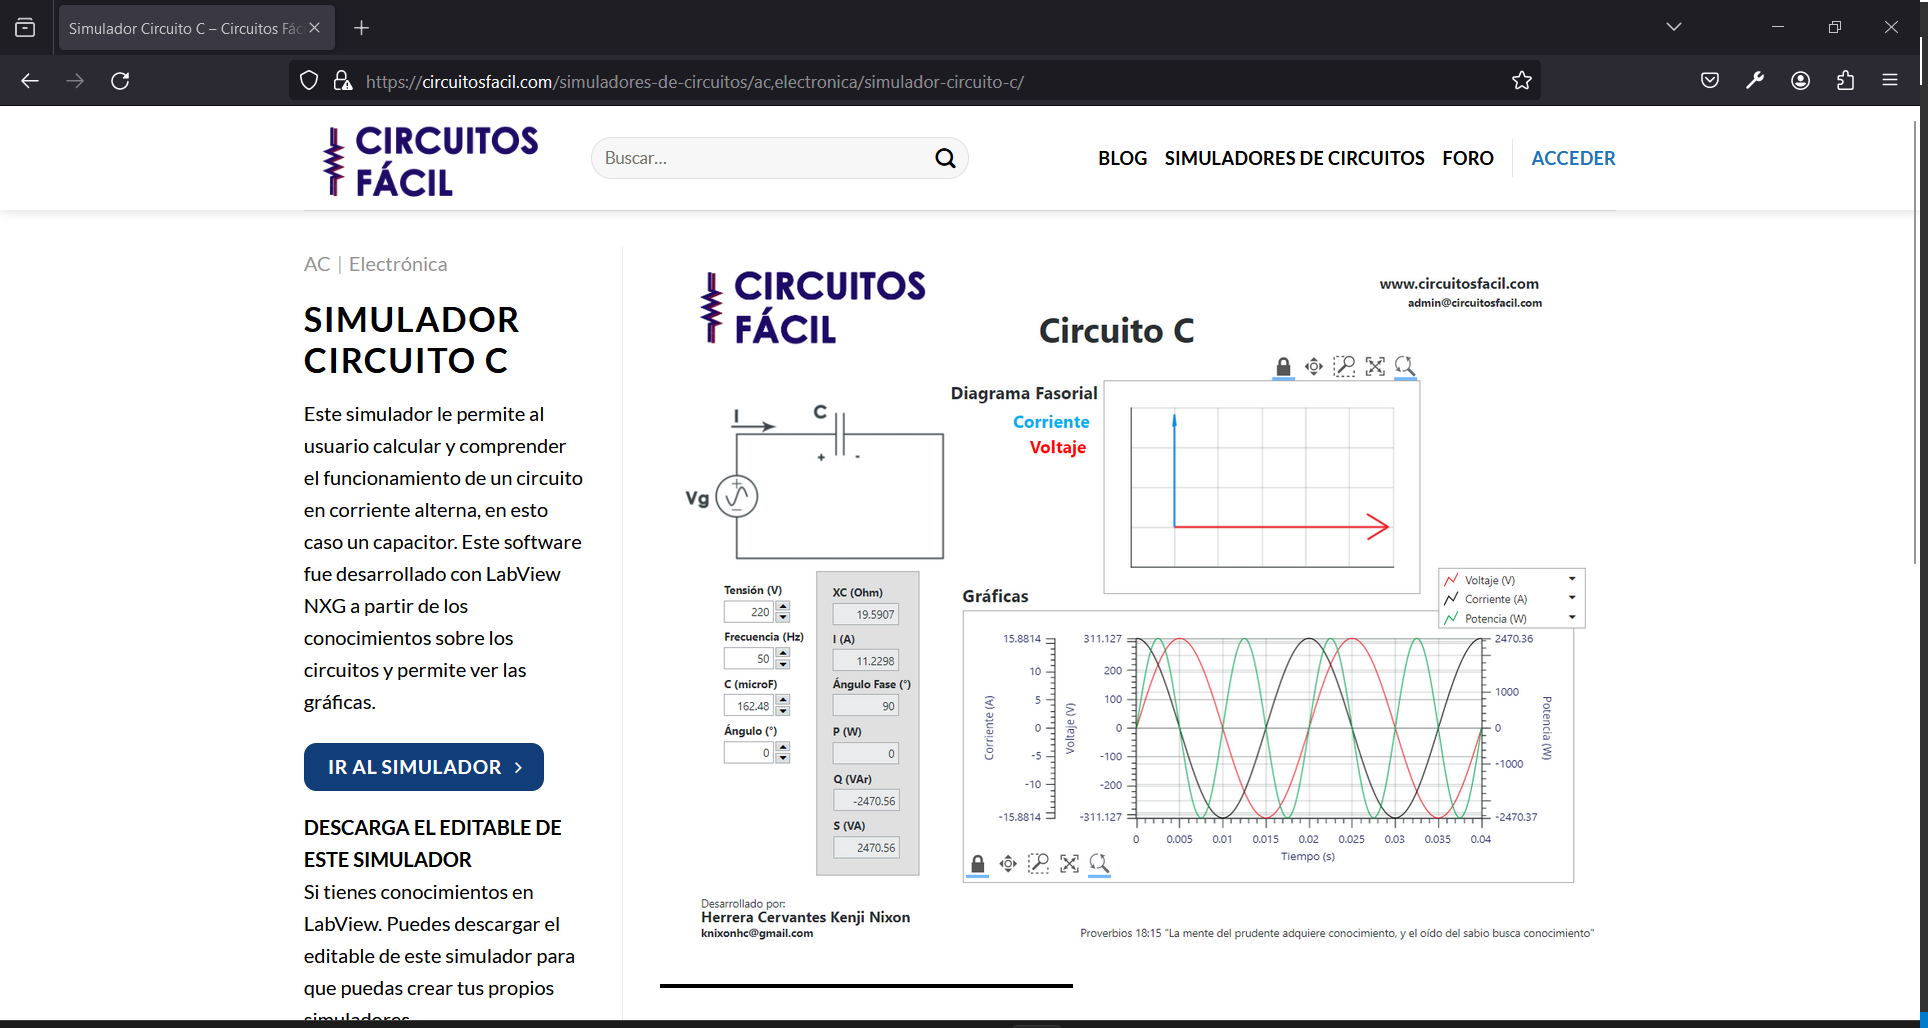Open the Firefox account icon

click(x=1800, y=81)
